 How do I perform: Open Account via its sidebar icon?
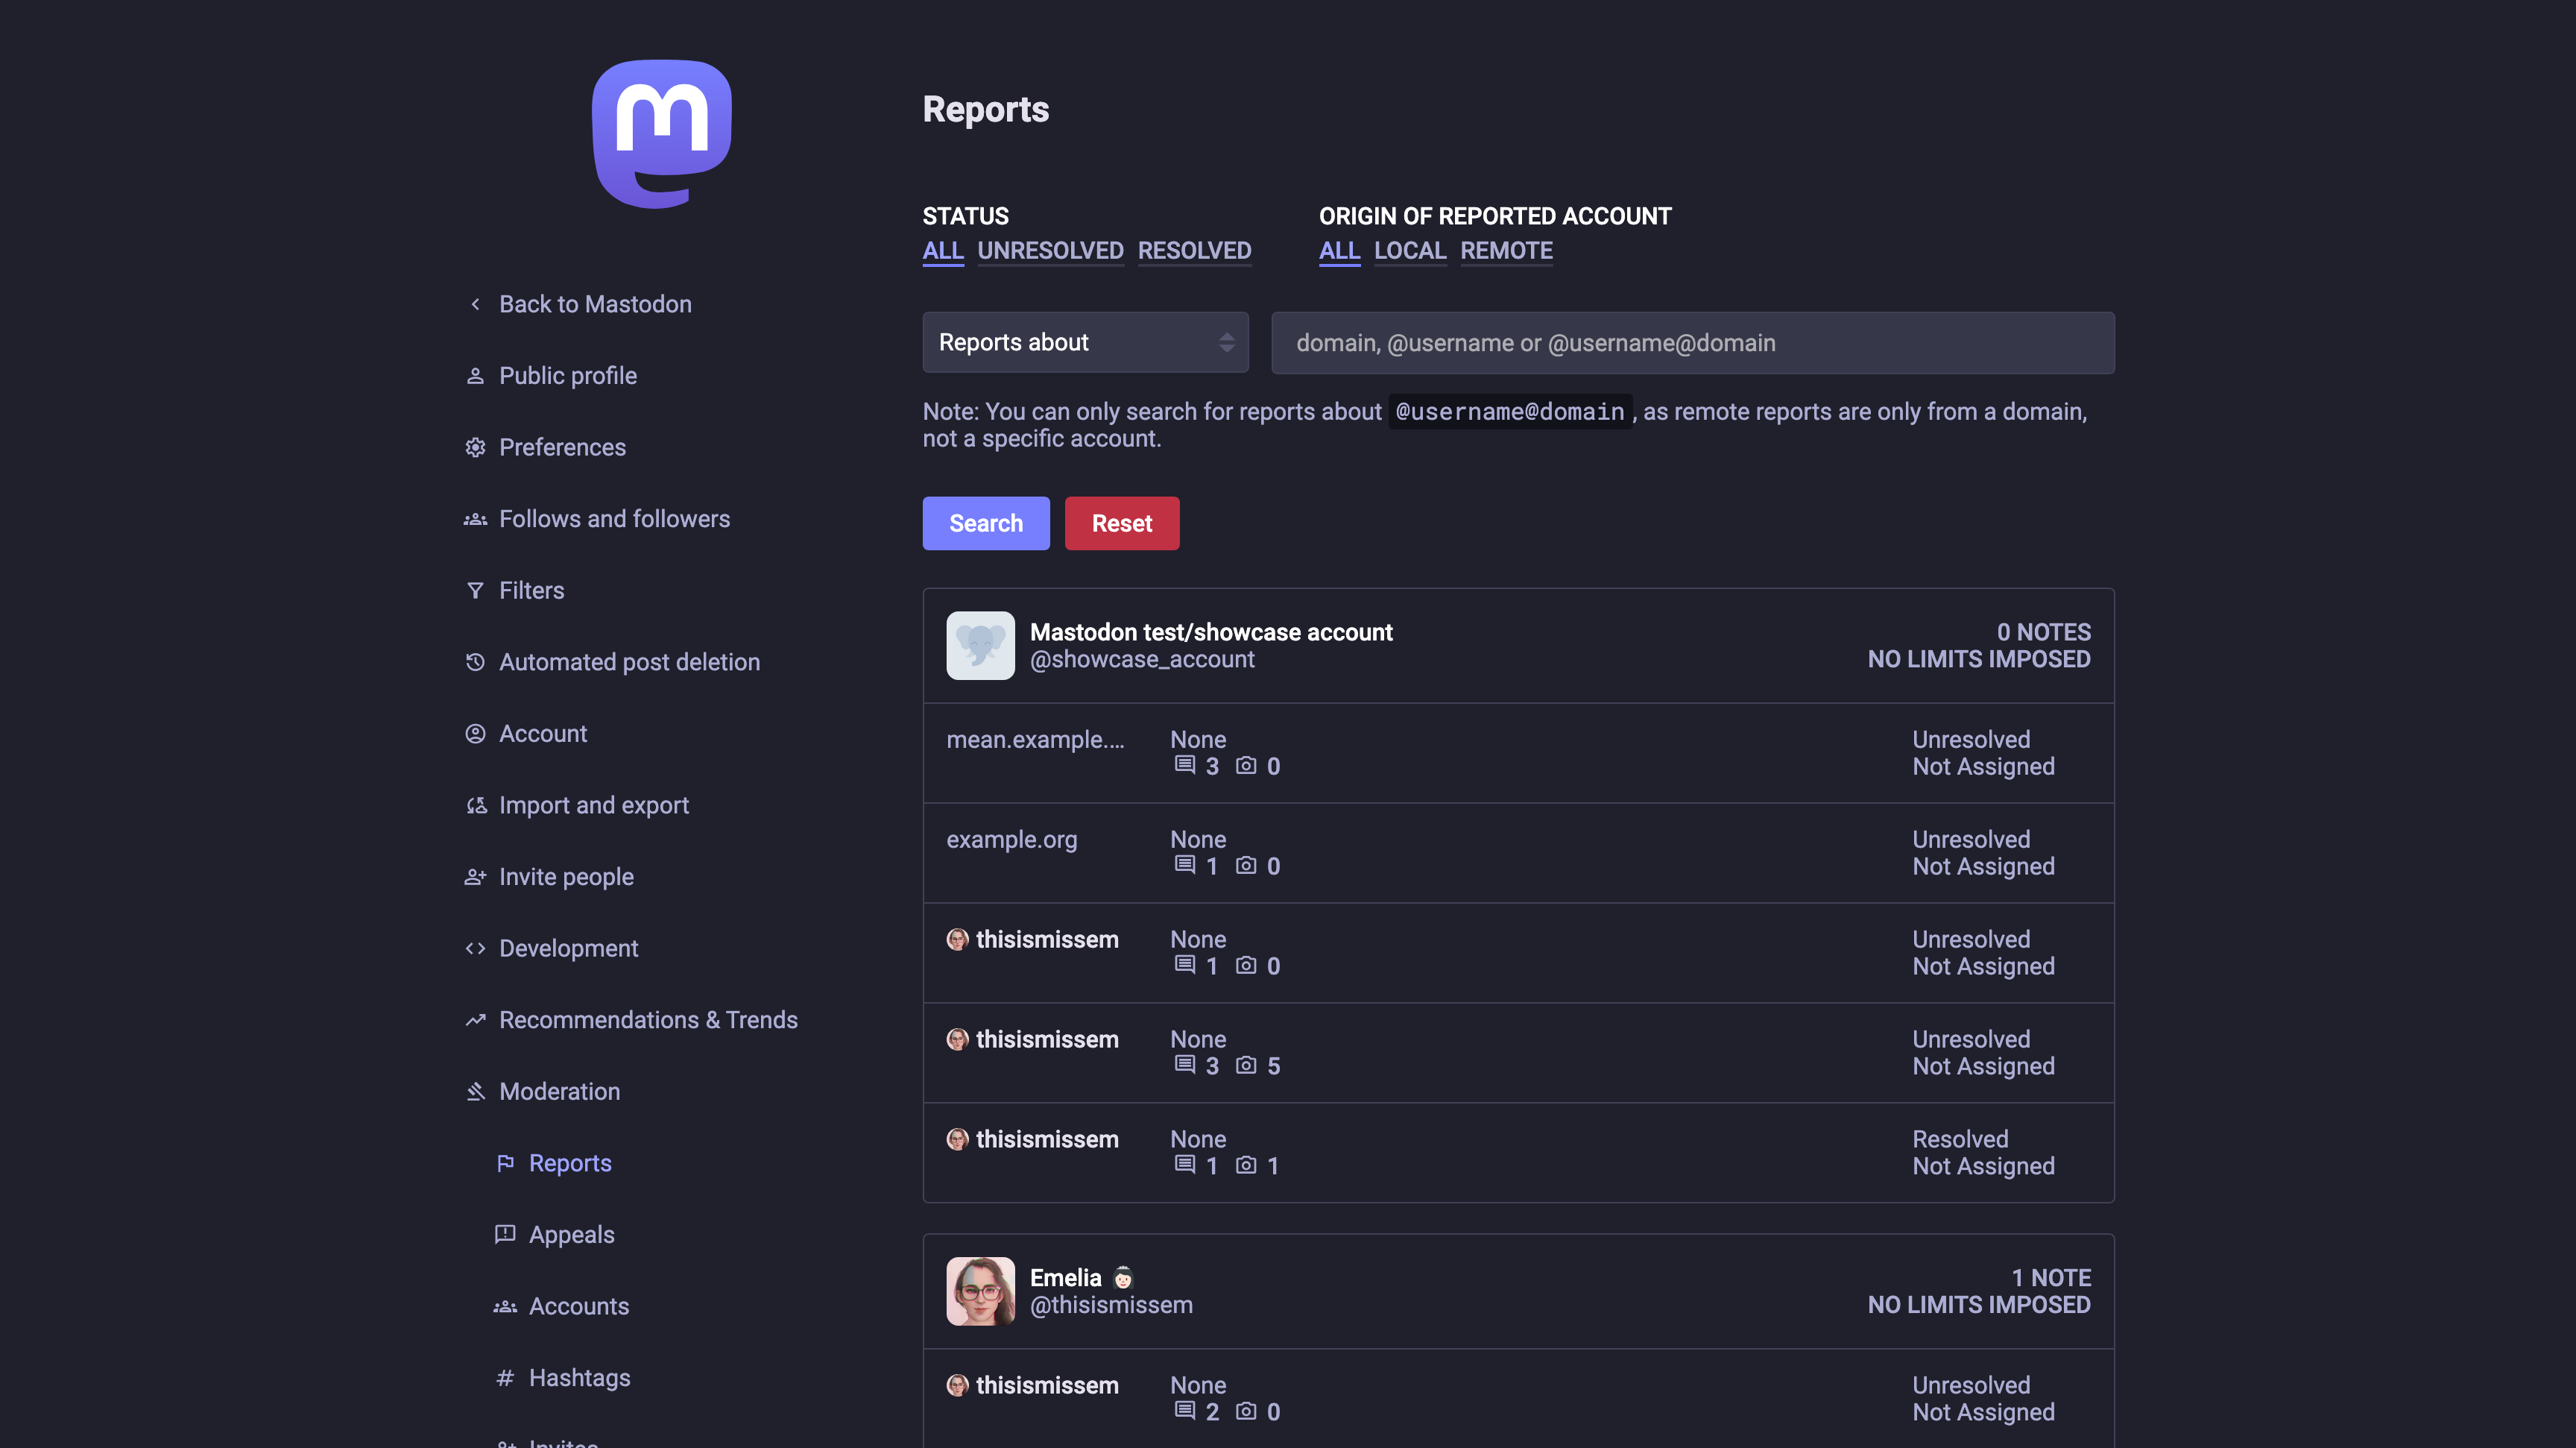476,733
